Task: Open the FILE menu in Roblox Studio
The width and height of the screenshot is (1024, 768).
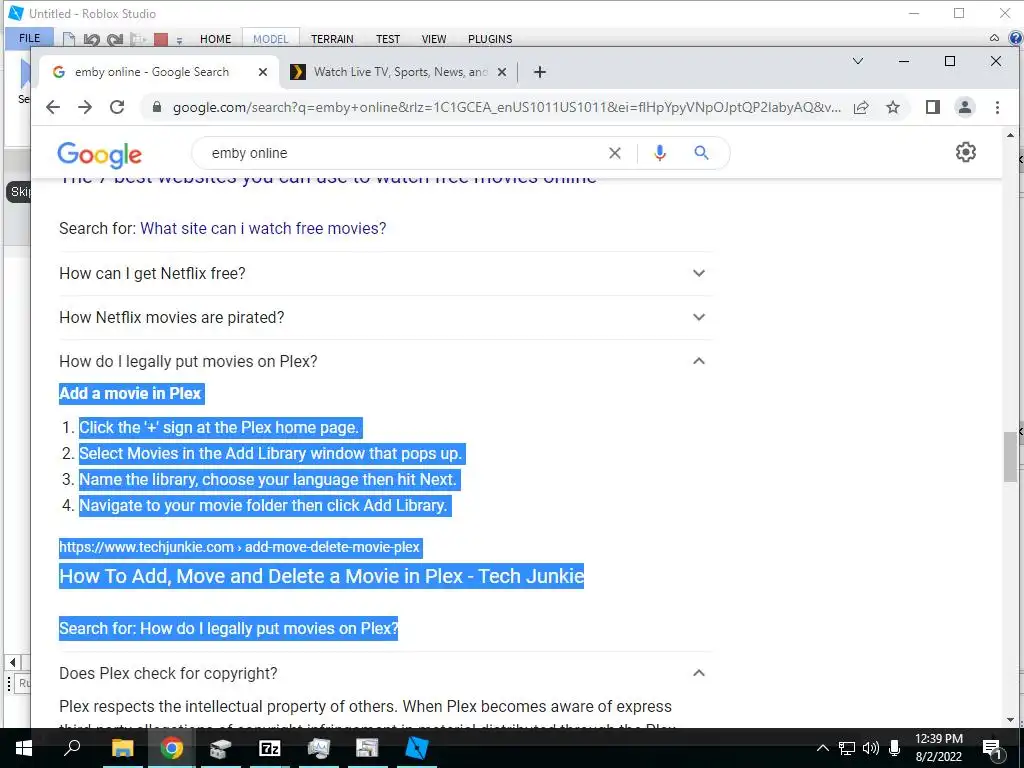Action: click(29, 39)
